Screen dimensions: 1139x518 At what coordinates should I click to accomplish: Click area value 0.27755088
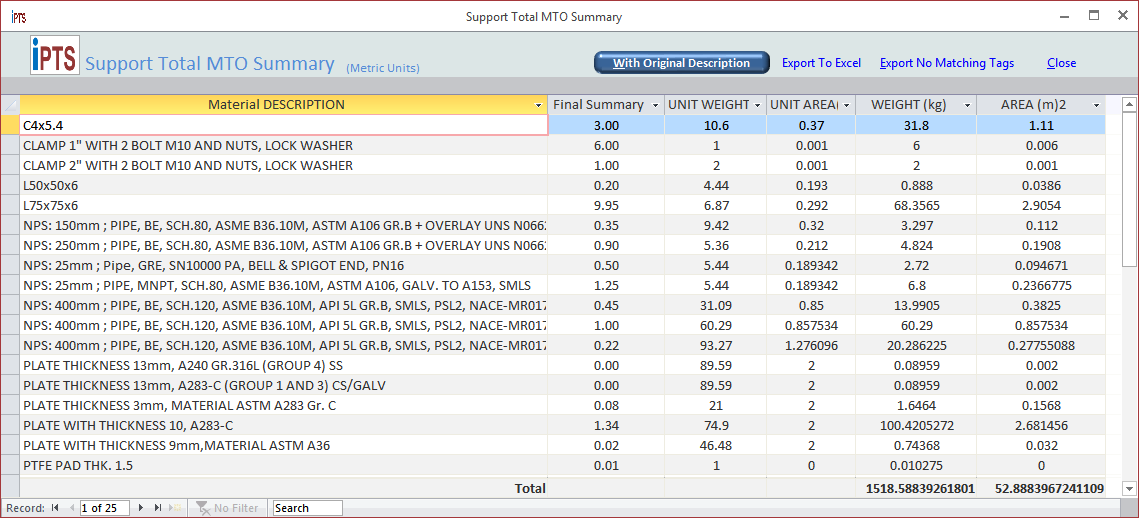pyautogui.click(x=1041, y=345)
